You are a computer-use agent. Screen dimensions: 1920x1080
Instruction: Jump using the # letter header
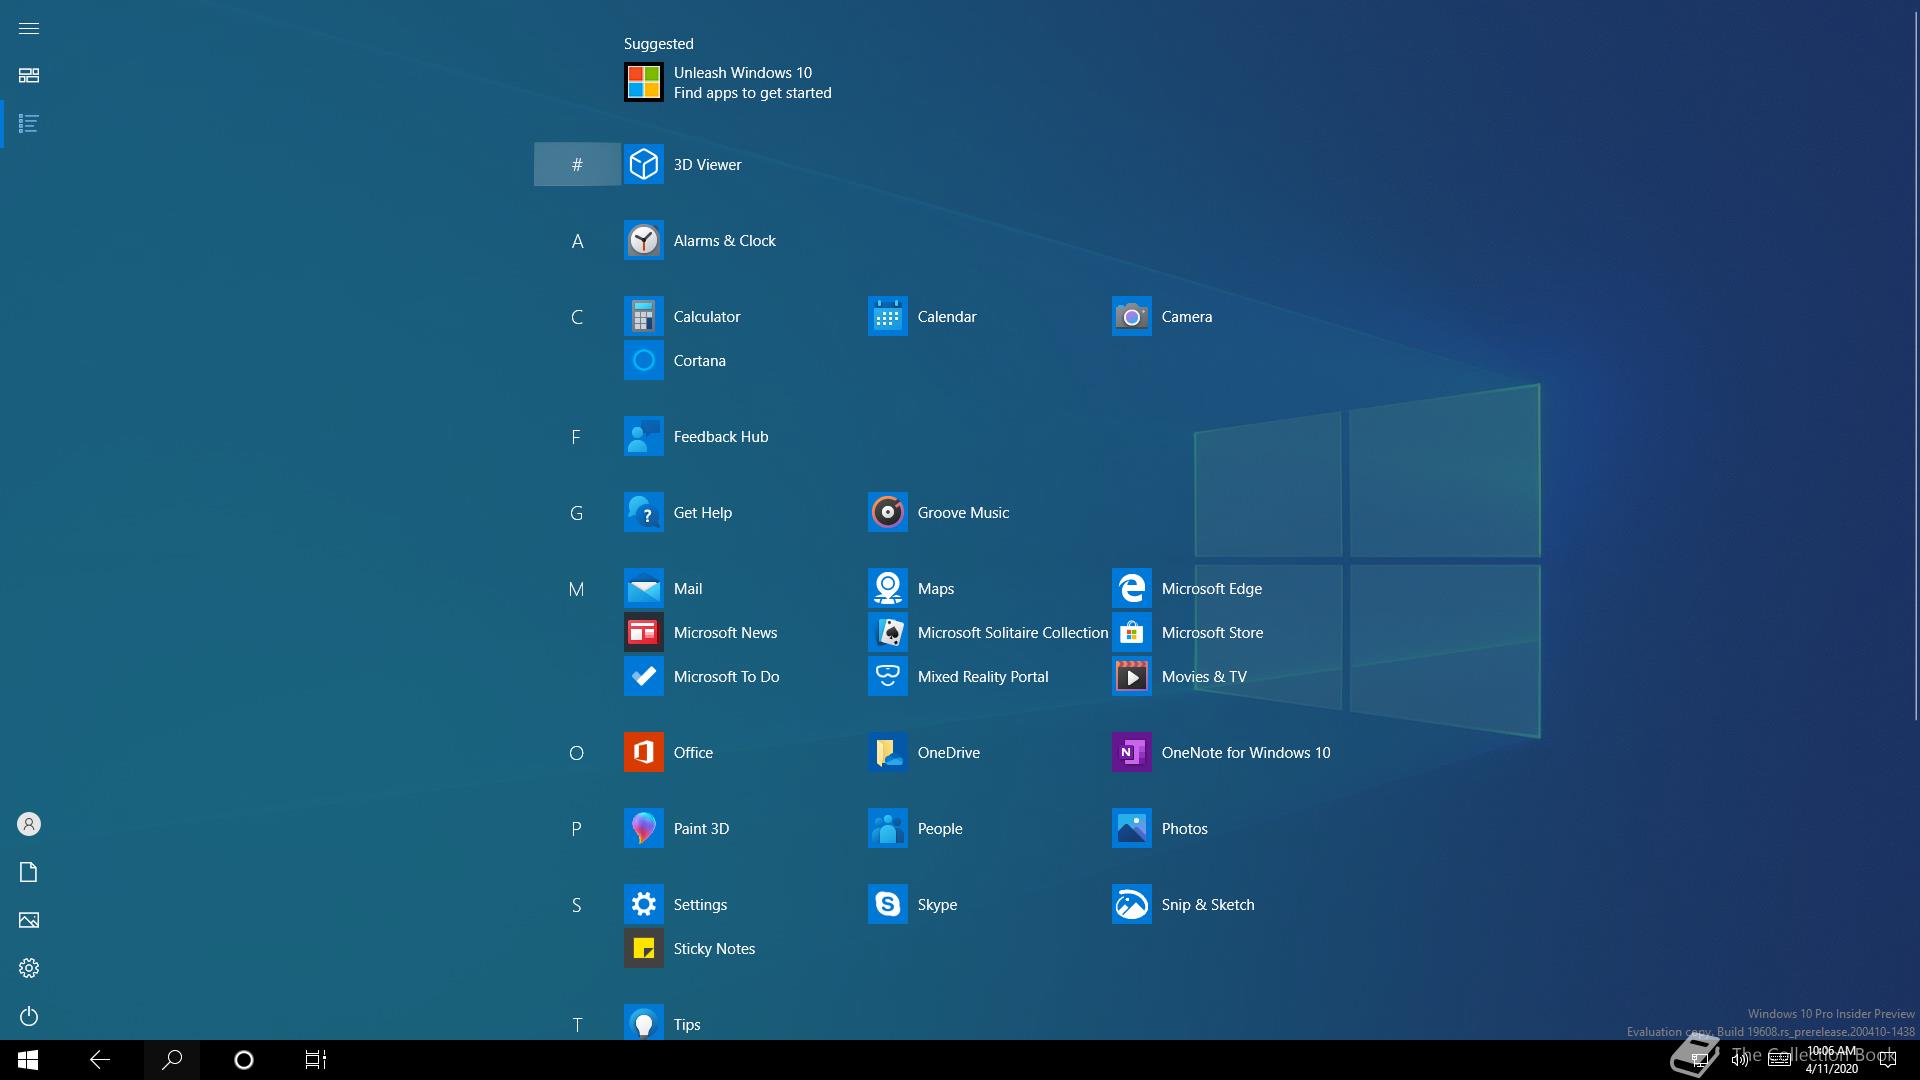pos(577,164)
